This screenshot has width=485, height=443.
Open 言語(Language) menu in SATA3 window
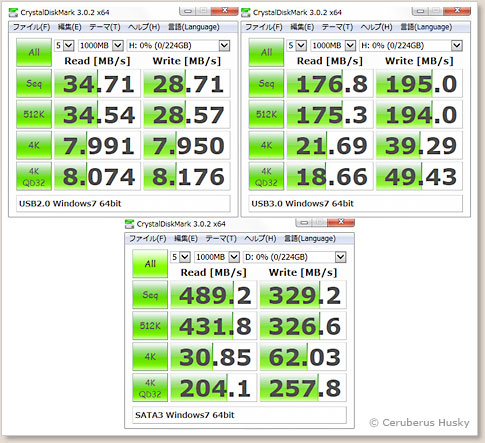(x=310, y=239)
